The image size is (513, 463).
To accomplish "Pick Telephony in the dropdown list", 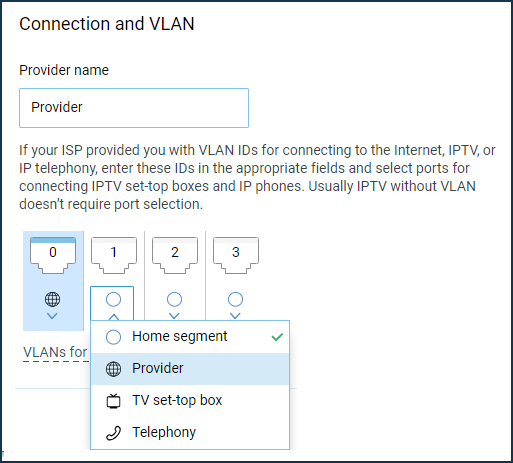I will (190, 432).
